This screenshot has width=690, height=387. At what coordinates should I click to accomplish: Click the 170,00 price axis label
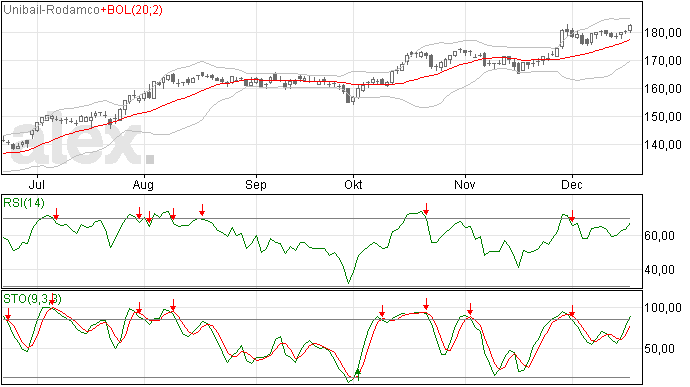[x=662, y=61]
